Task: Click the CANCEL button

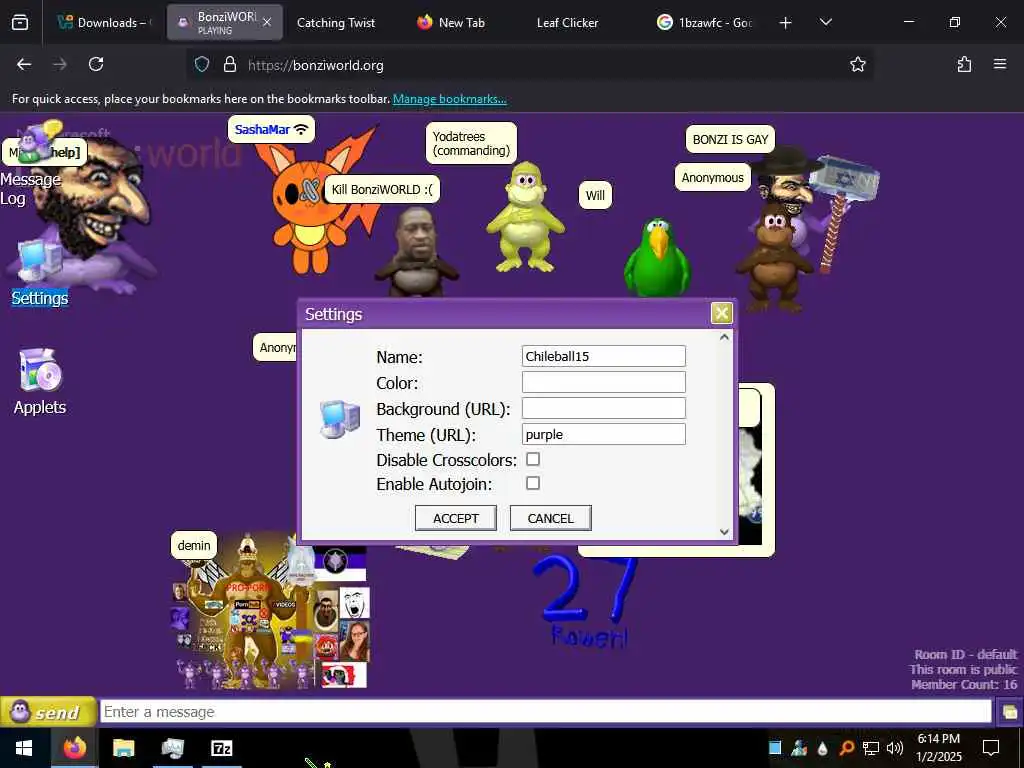Action: click(x=551, y=518)
